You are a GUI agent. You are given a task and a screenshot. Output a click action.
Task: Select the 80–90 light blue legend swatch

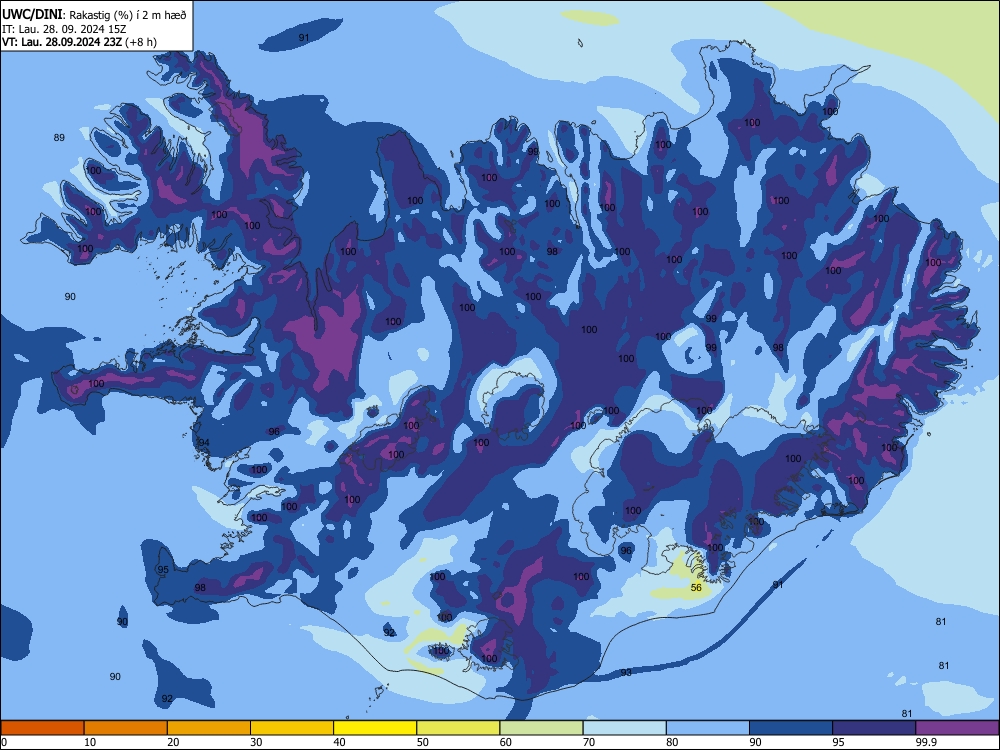pos(708,728)
